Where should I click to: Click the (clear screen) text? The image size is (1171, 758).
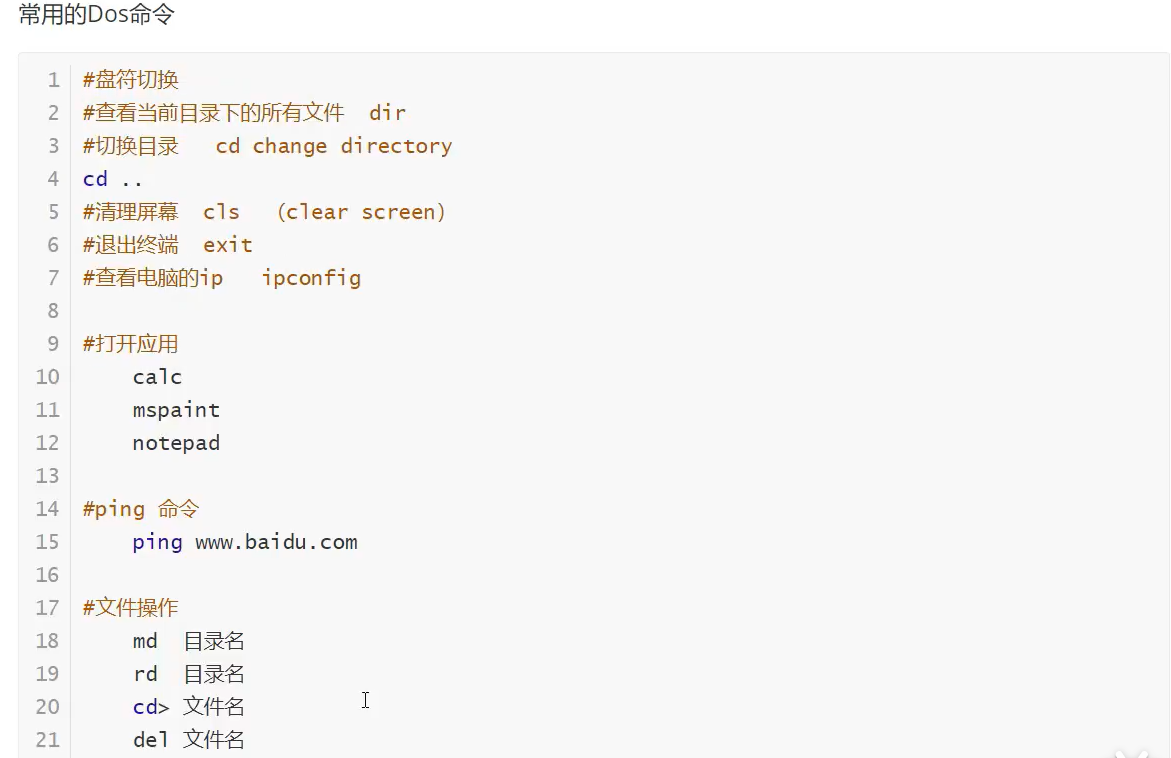click(x=361, y=212)
